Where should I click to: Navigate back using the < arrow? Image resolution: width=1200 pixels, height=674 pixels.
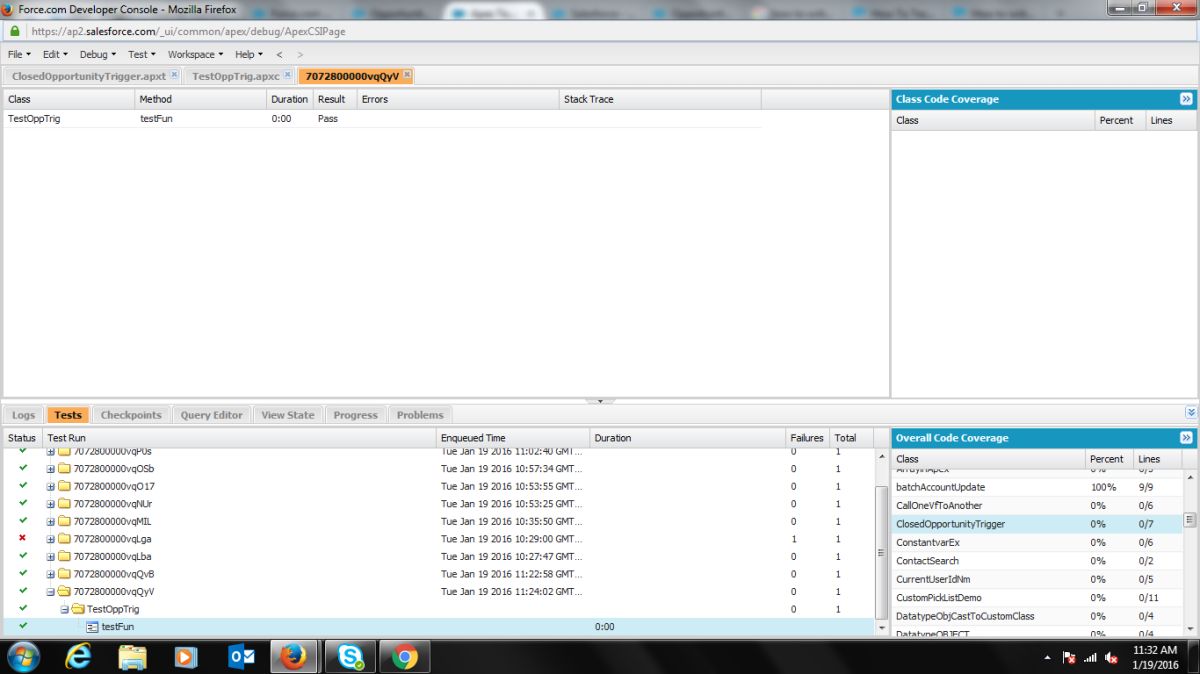(x=279, y=54)
